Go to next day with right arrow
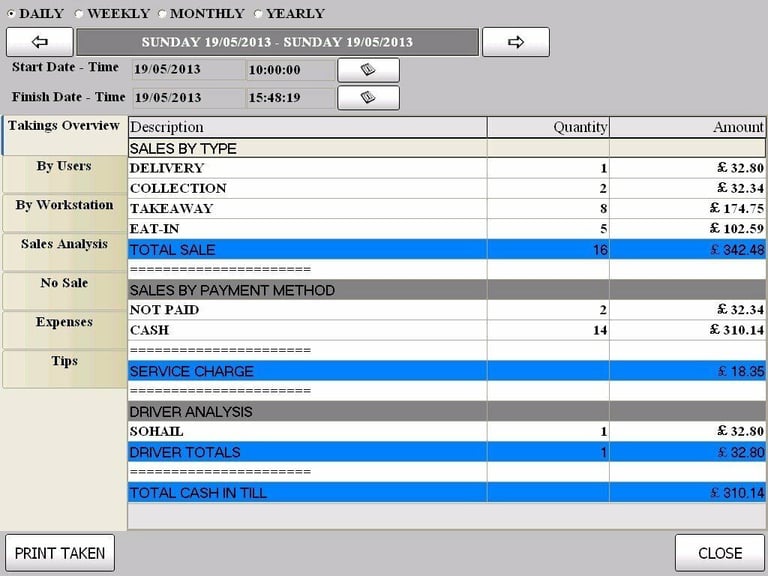The height and width of the screenshot is (576, 768). [516, 42]
